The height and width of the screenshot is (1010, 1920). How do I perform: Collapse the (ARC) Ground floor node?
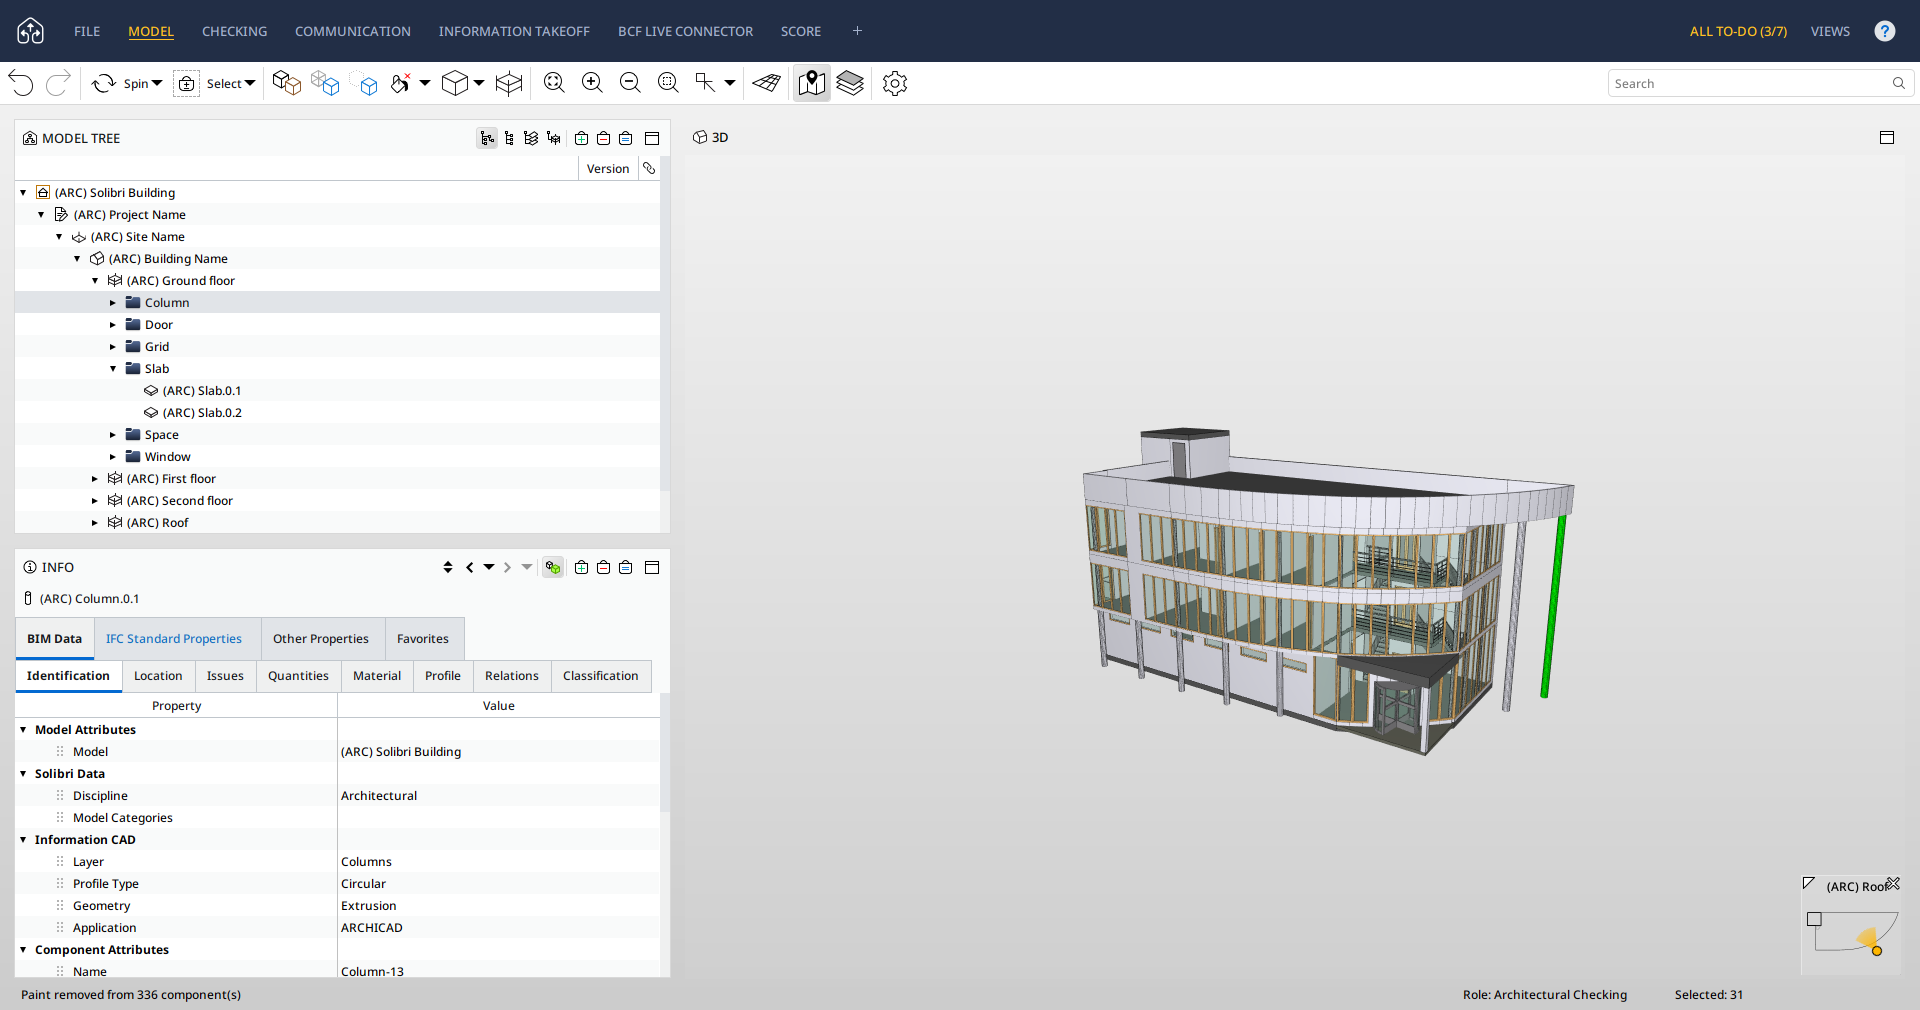[95, 281]
